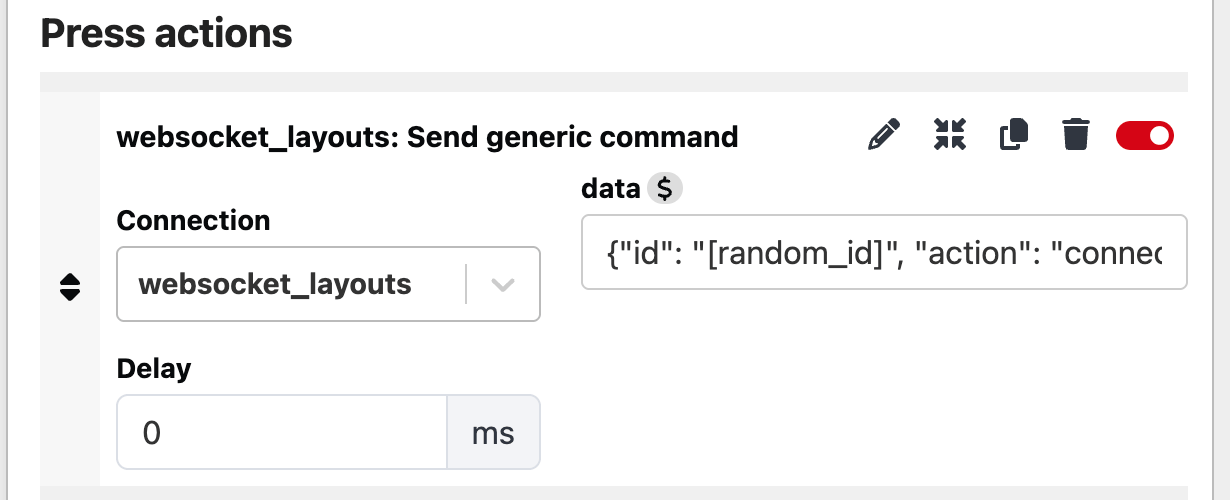Focus the Delay input showing 0

coord(282,433)
